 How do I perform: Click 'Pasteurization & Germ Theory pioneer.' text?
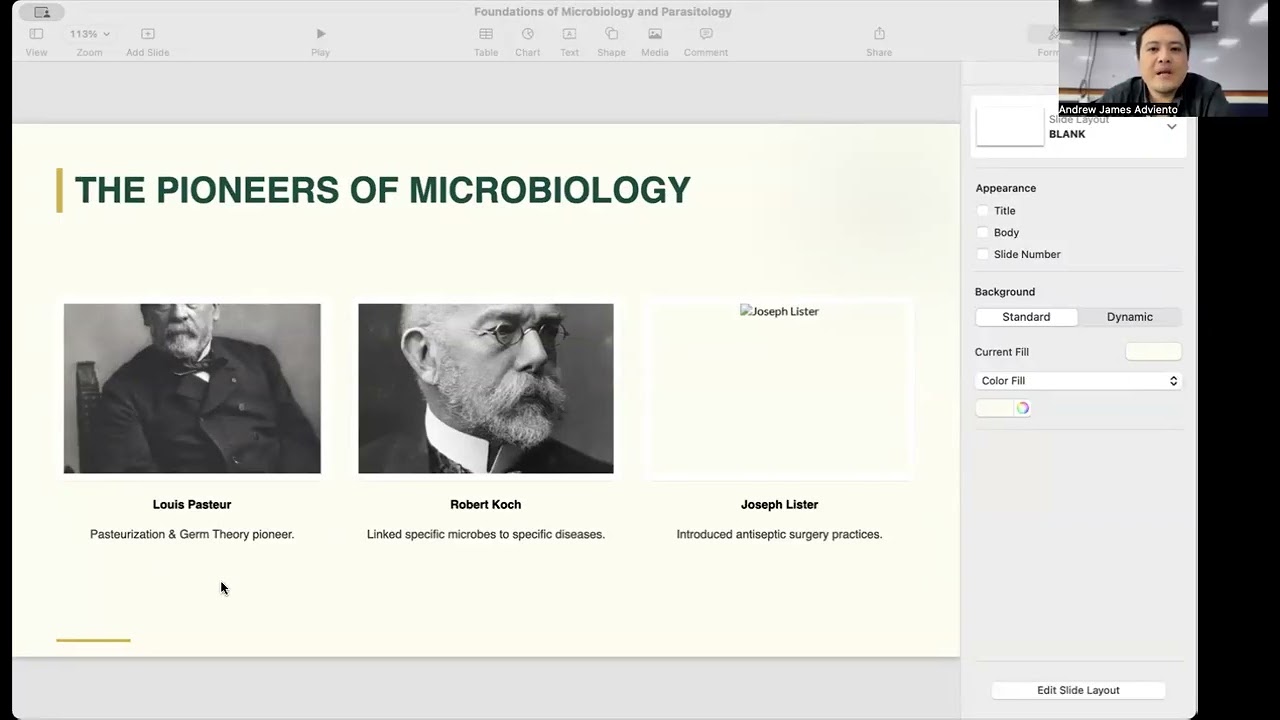click(x=192, y=535)
